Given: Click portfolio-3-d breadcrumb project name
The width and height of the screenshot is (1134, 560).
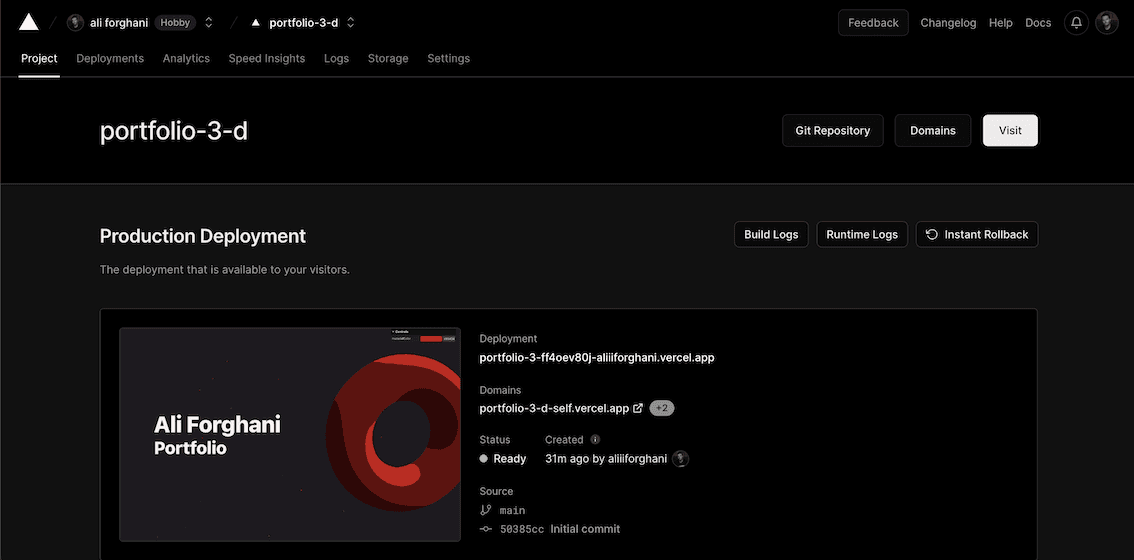Looking at the screenshot, I should pos(304,22).
